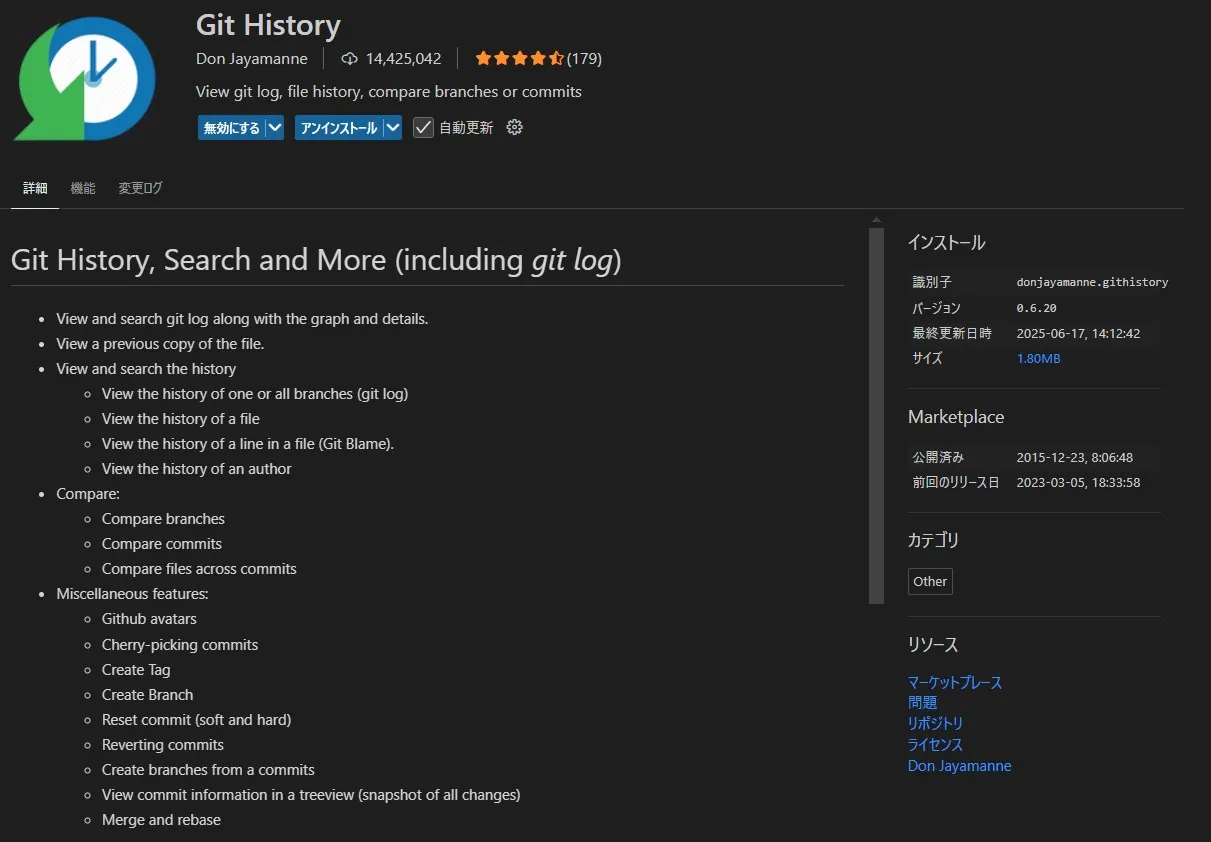
Task: Click 'View and search git log' first bullet
Action: point(242,319)
